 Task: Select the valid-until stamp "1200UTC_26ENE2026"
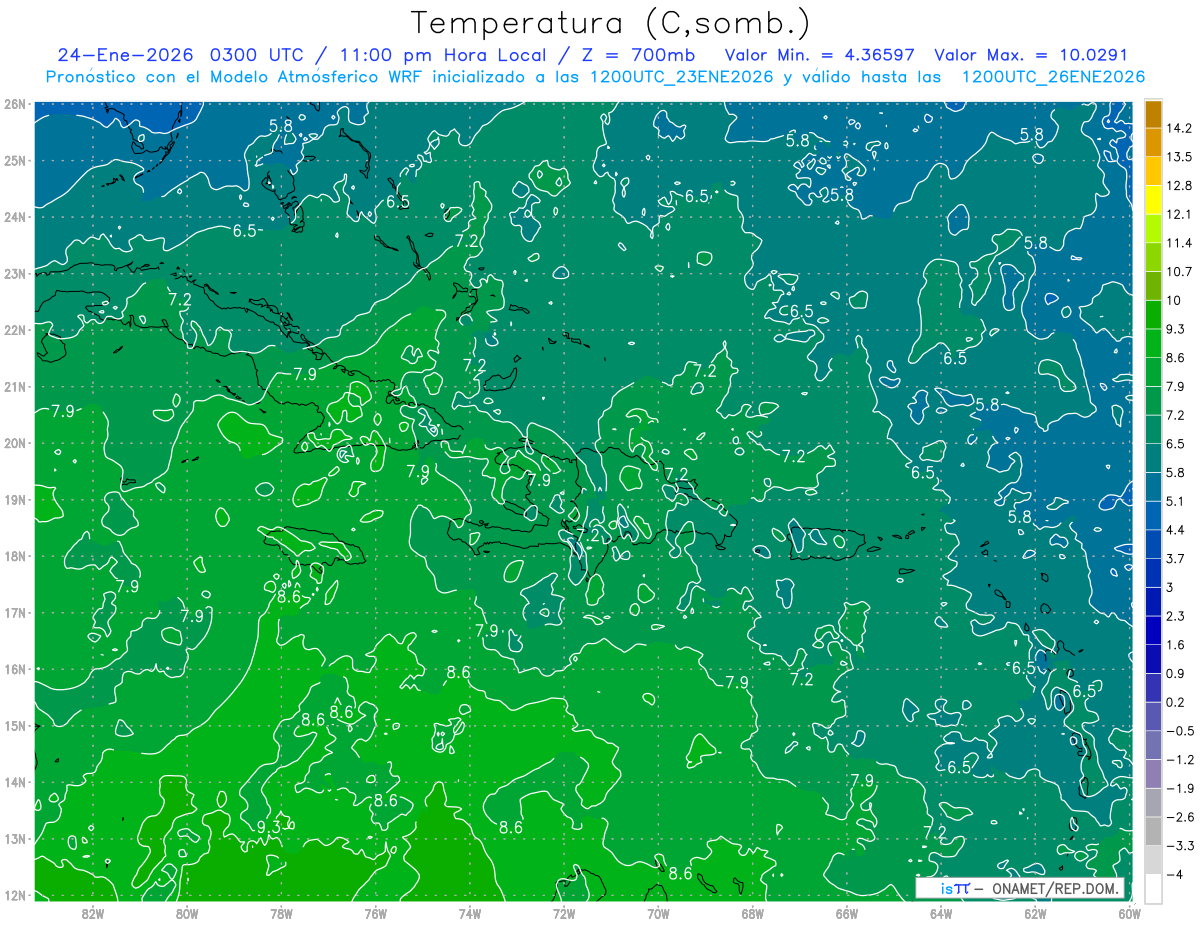pyautogui.click(x=1053, y=77)
